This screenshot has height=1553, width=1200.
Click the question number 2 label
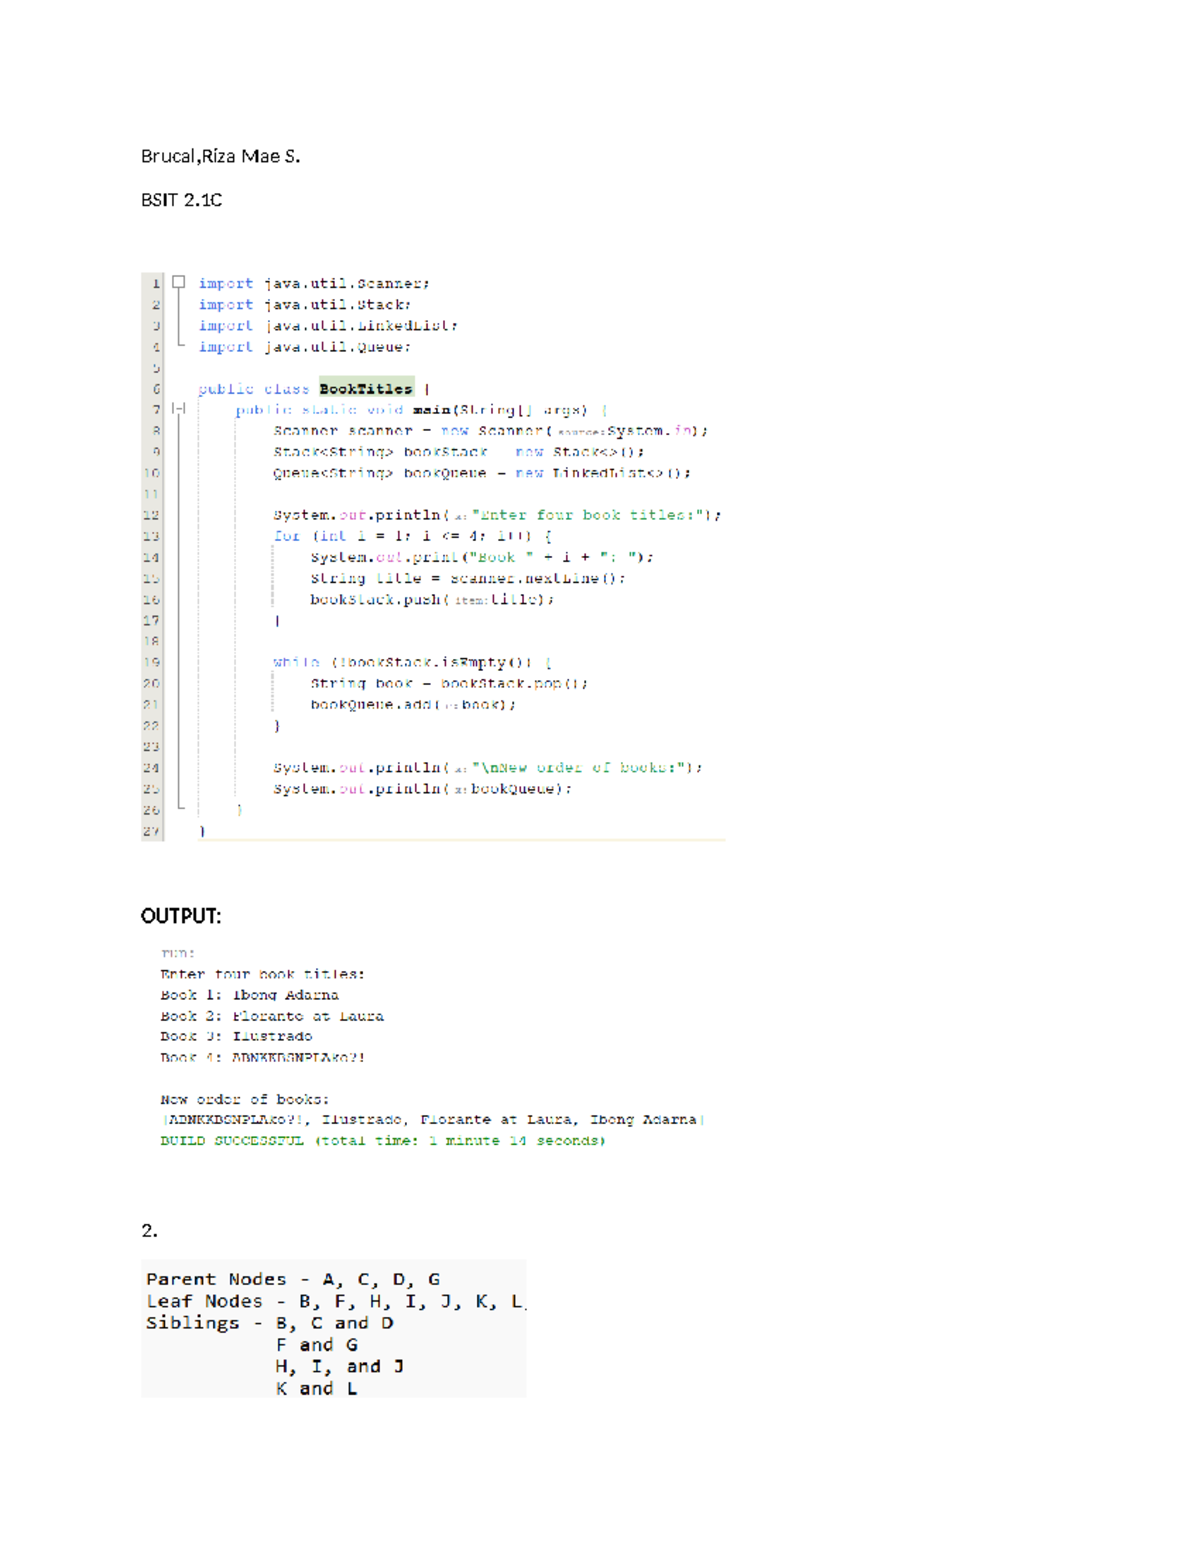tap(149, 1231)
